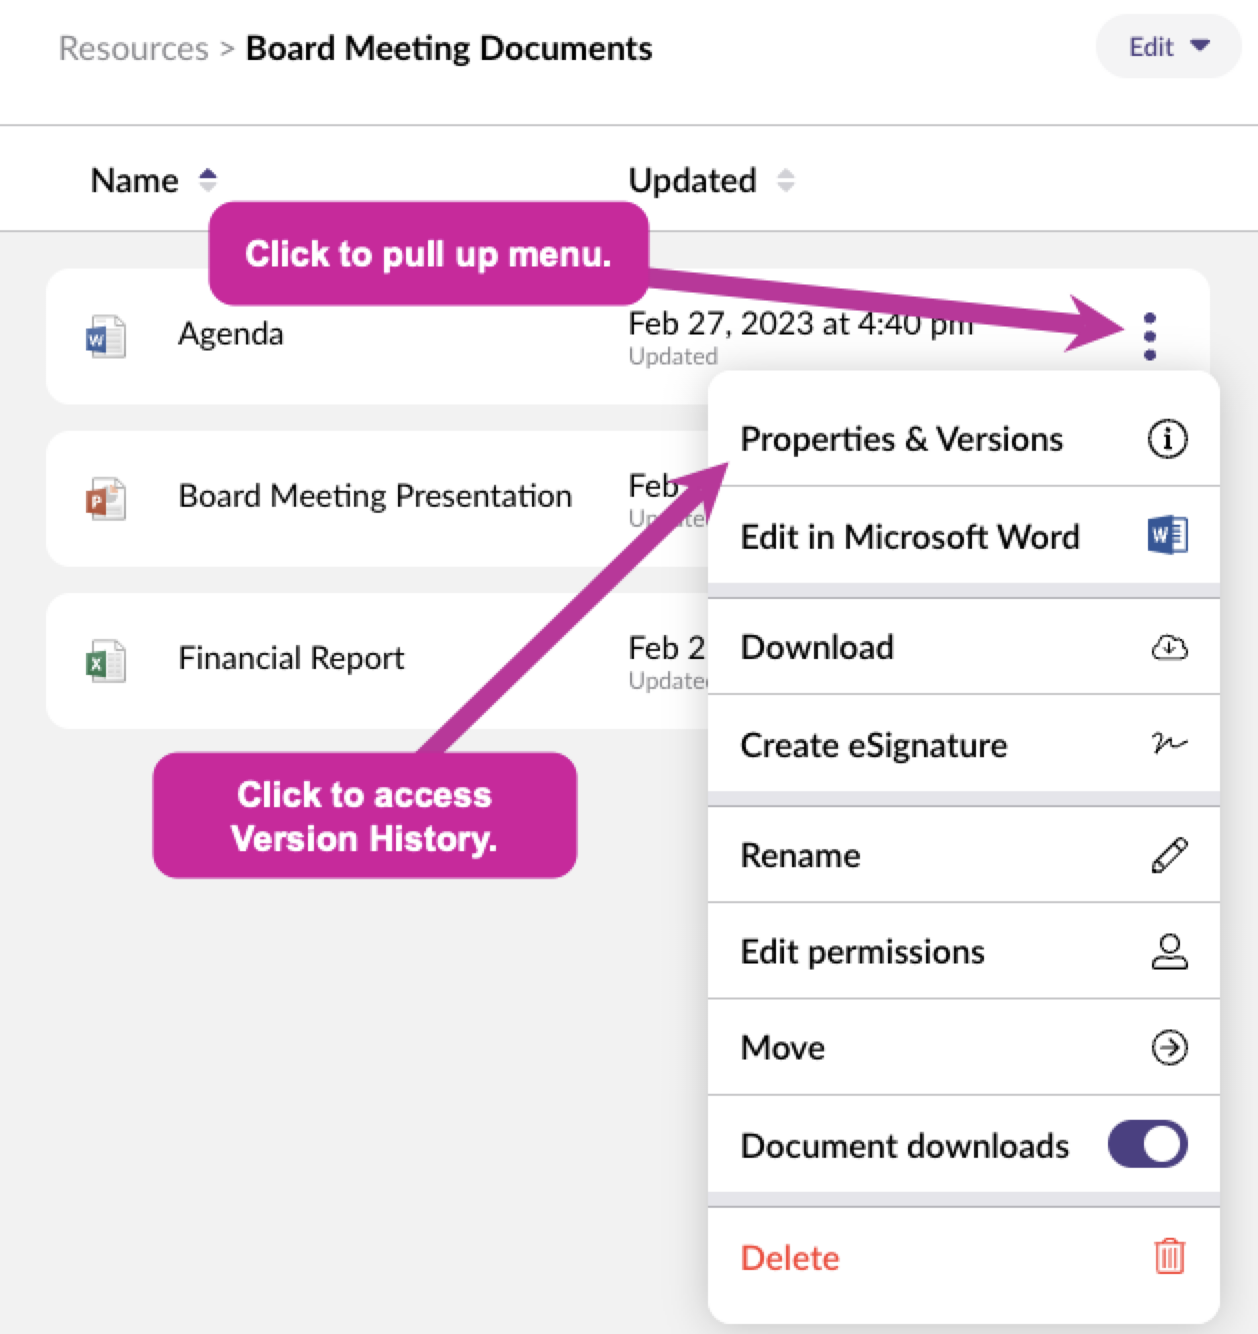Sort the list by Name column arrows
Viewport: 1258px width, 1334px height.
[x=208, y=180]
